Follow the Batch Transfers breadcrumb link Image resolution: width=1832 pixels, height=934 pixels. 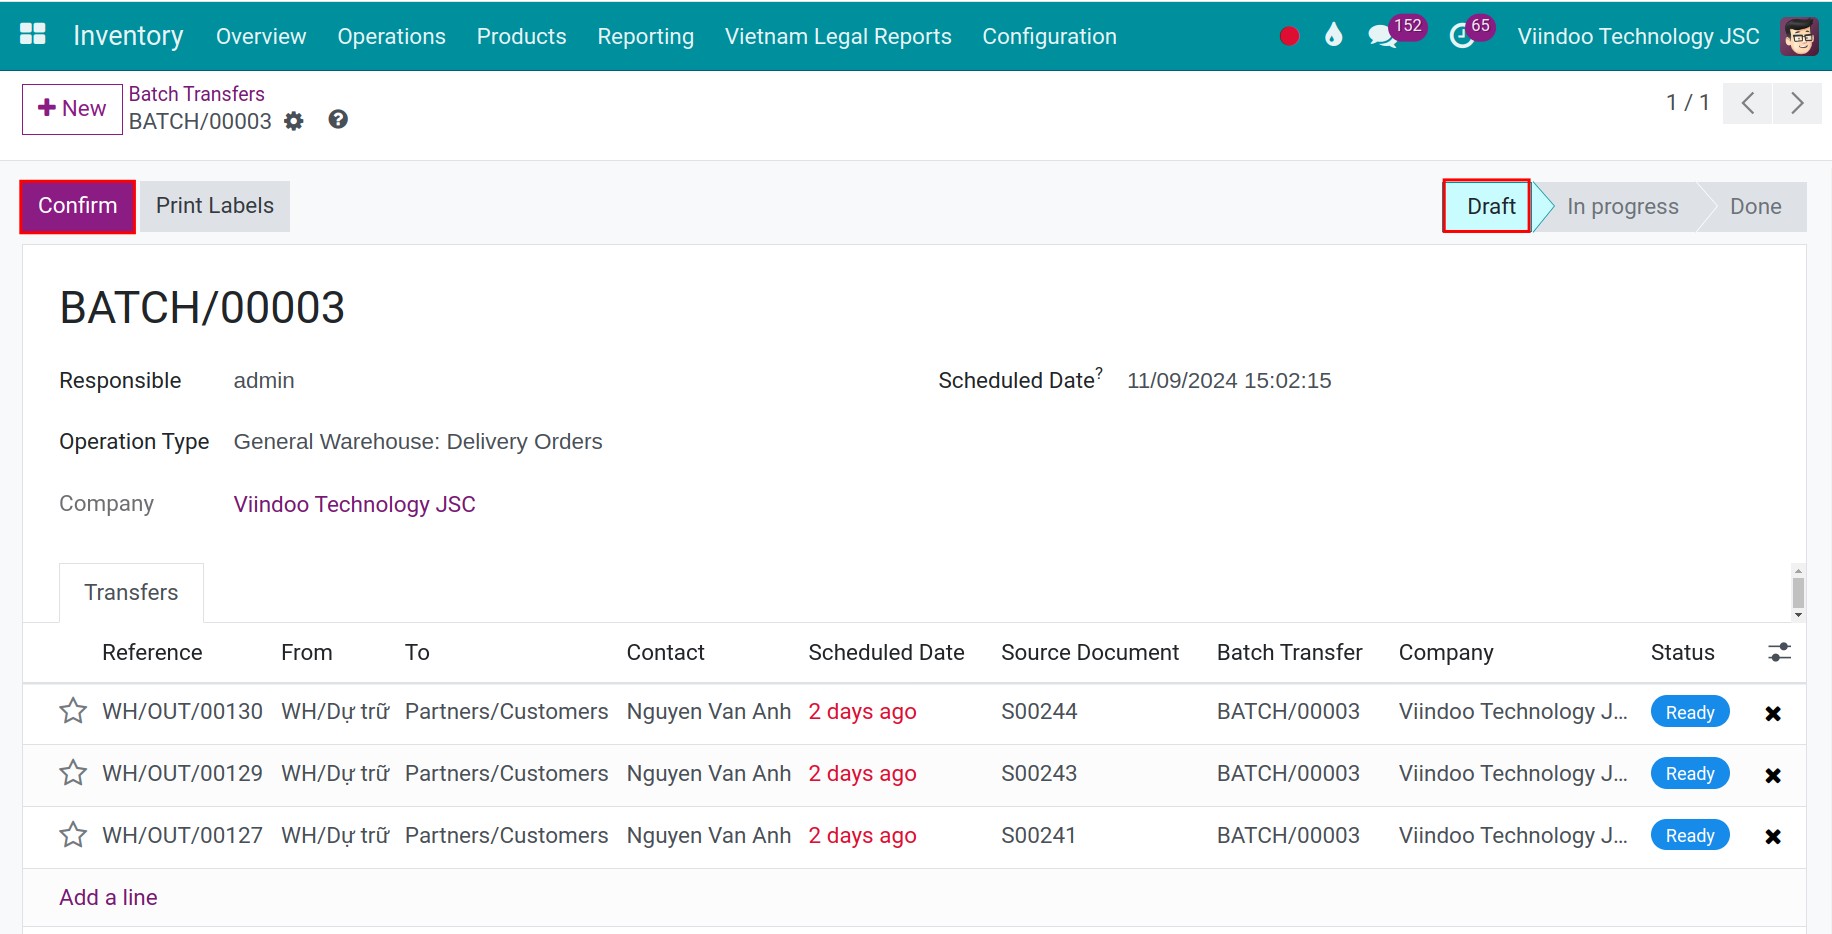[197, 94]
